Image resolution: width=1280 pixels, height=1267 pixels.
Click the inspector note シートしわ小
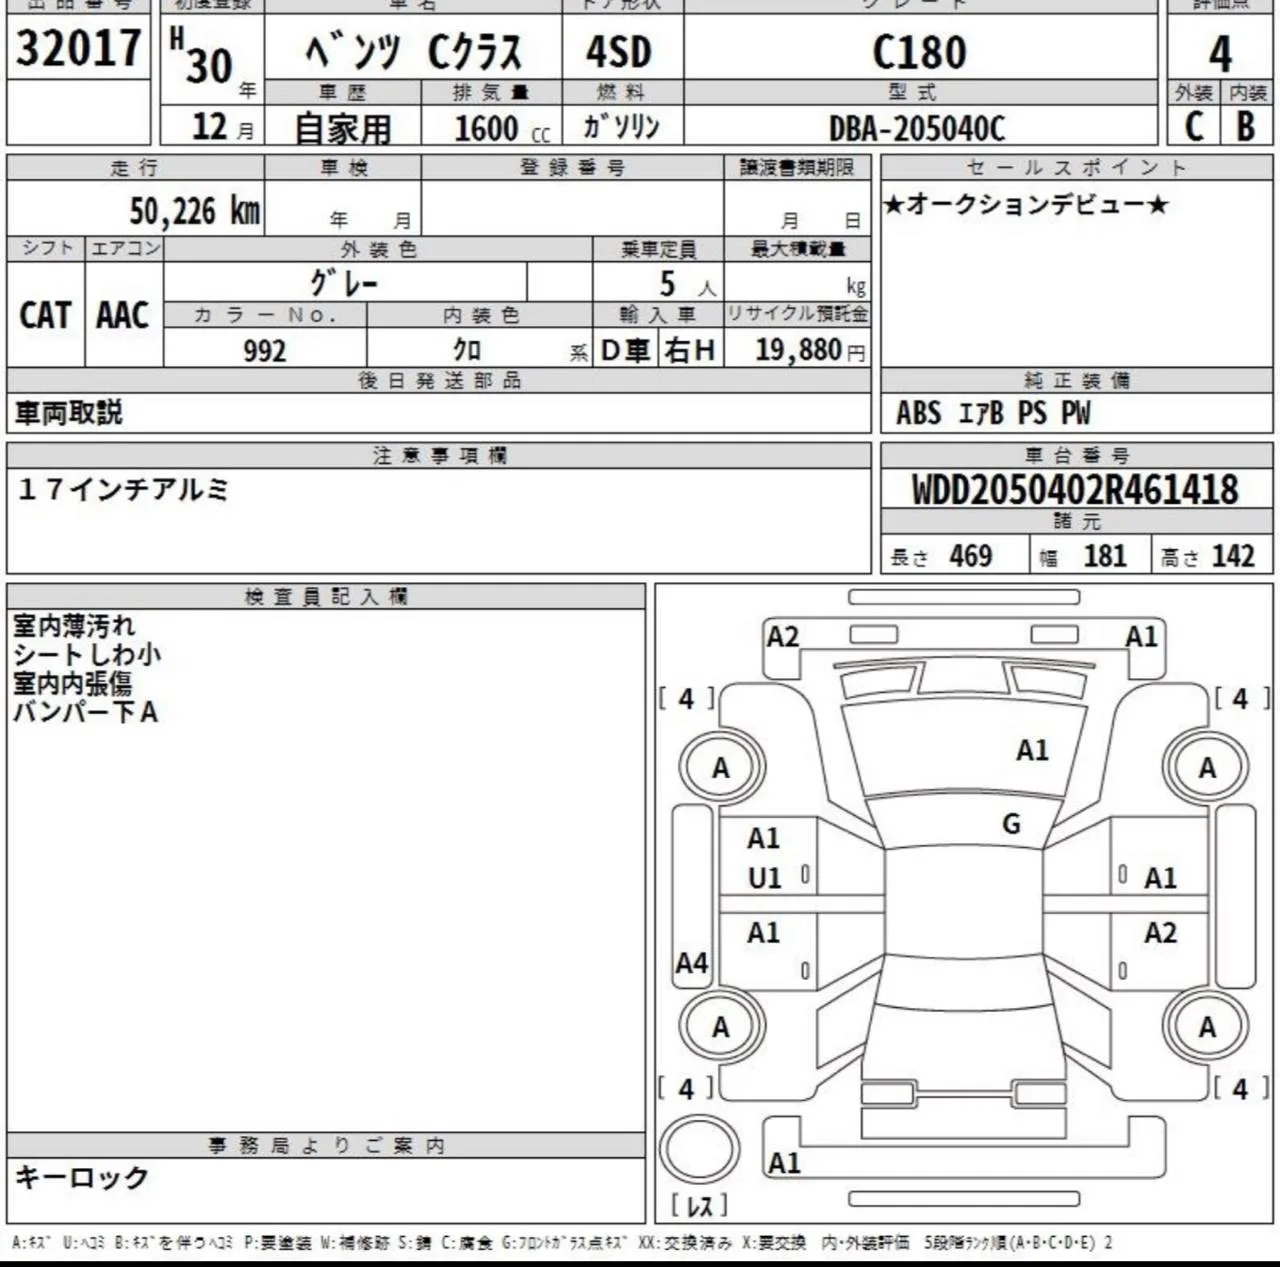click(x=87, y=655)
